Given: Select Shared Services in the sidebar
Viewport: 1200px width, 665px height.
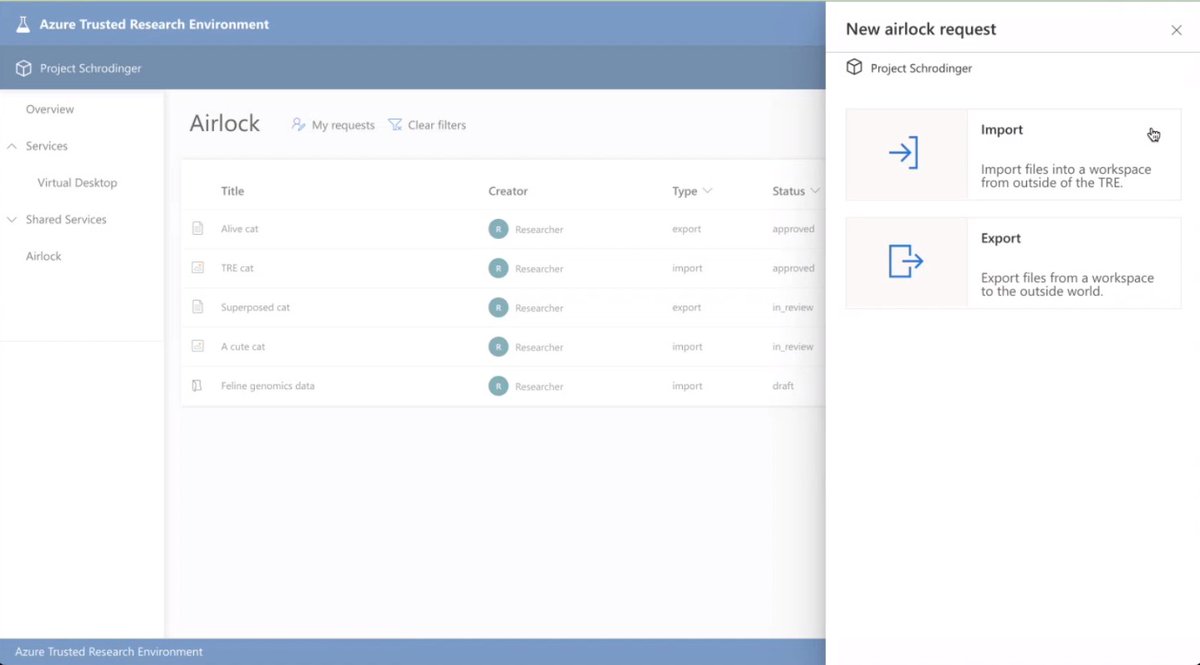Looking at the screenshot, I should 66,219.
